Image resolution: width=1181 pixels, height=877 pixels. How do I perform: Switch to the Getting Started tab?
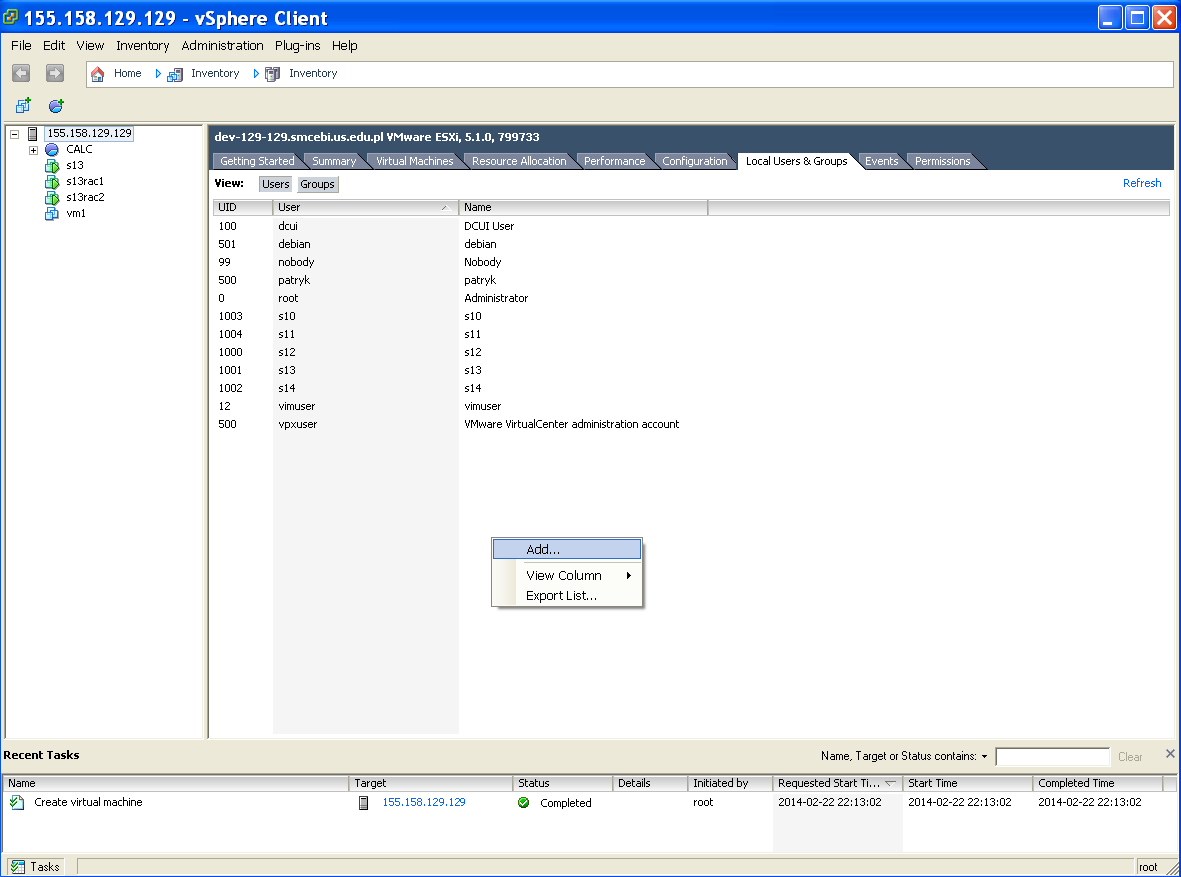point(257,161)
